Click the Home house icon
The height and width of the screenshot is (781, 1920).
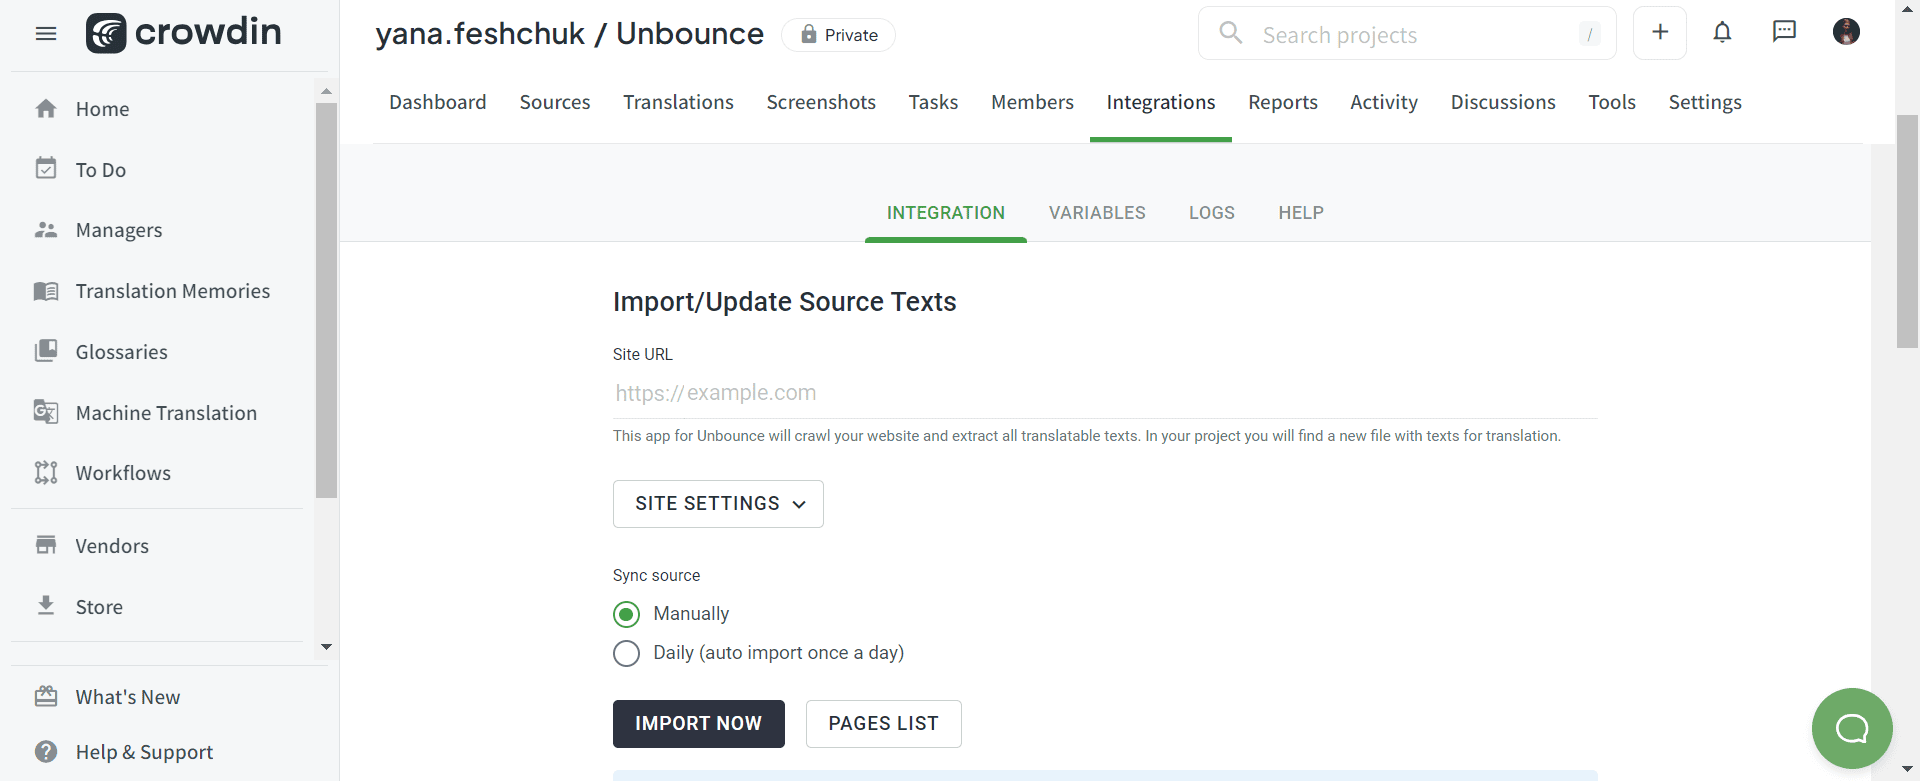46,108
